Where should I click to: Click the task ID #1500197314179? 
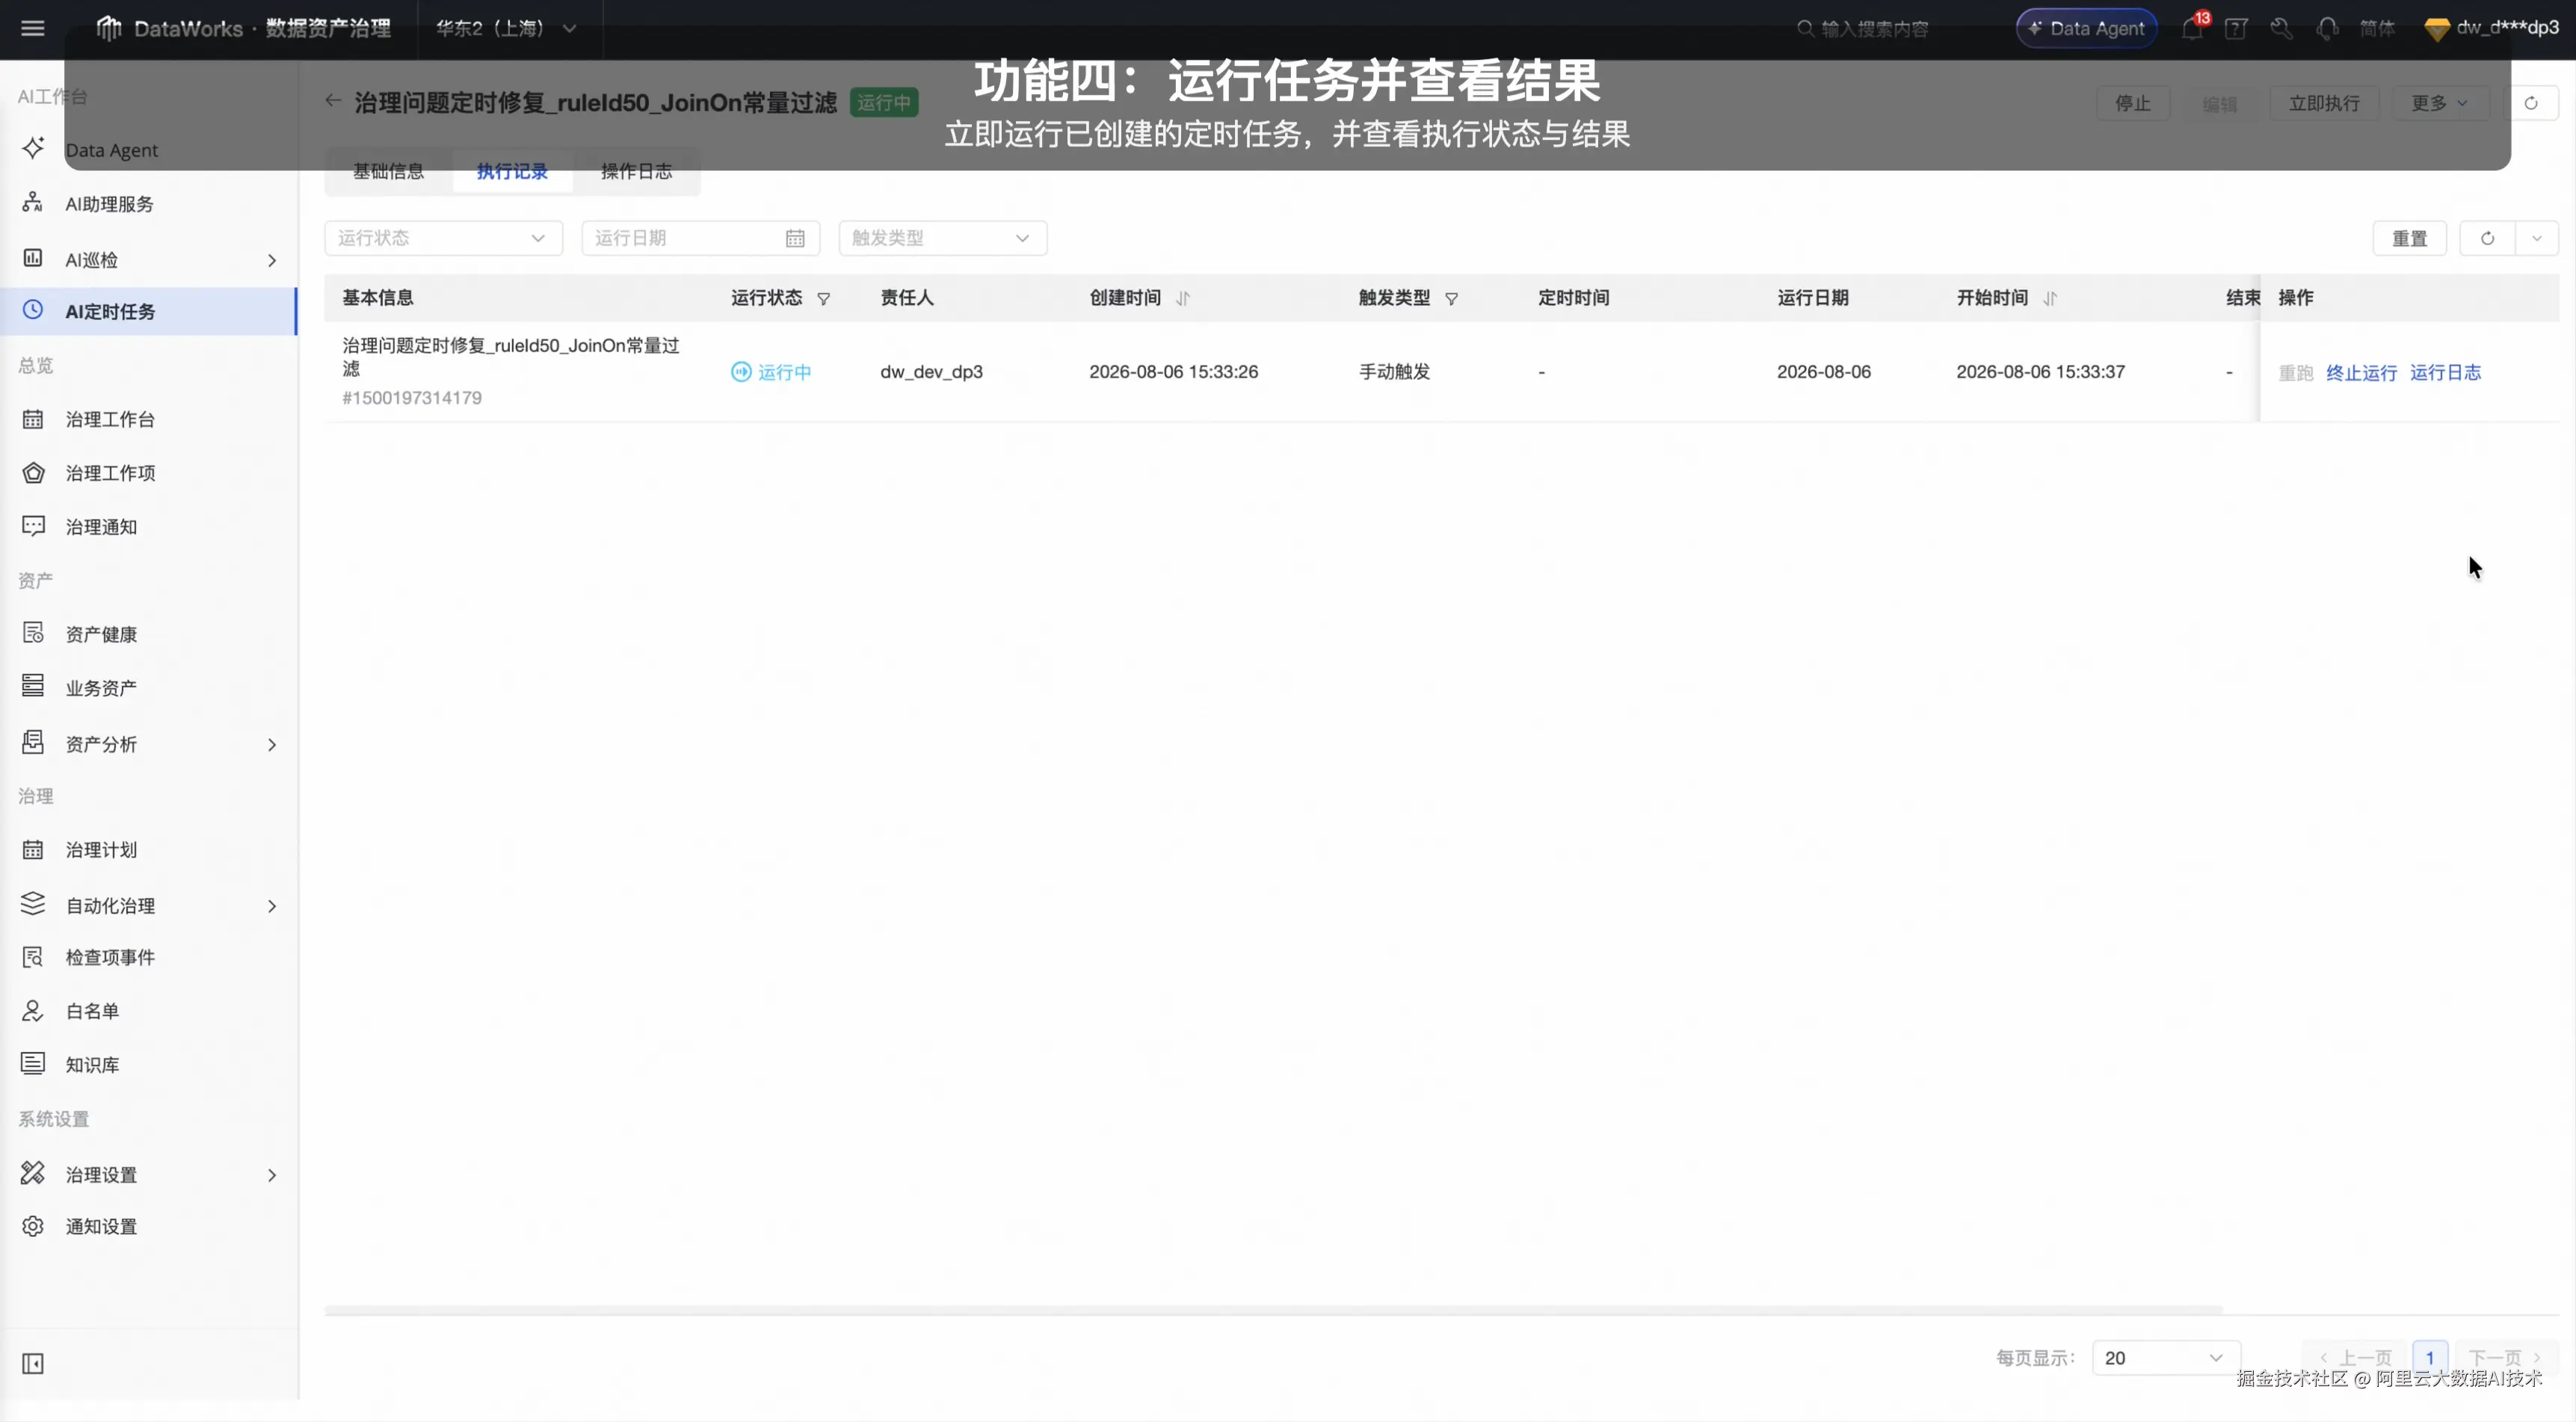click(412, 398)
